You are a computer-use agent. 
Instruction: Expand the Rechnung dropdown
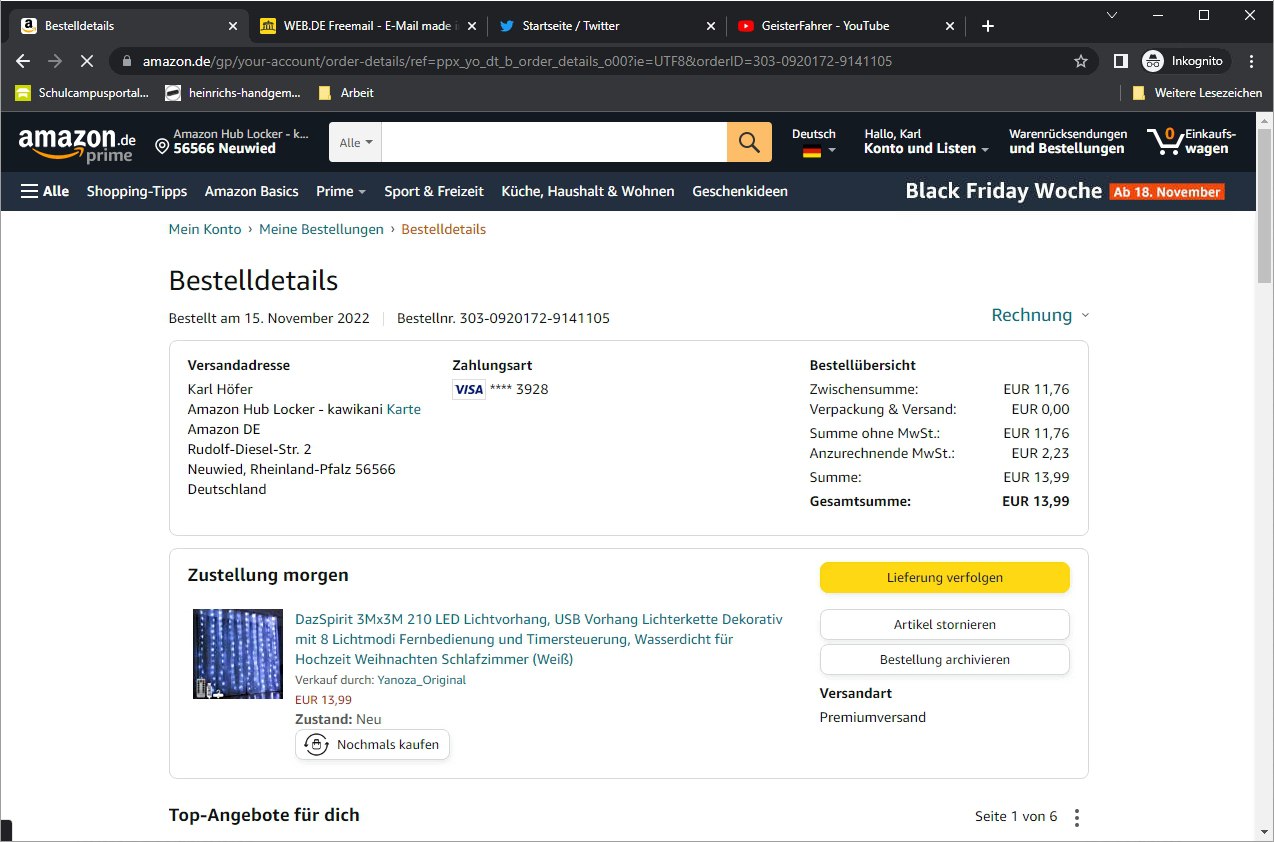pos(1040,315)
